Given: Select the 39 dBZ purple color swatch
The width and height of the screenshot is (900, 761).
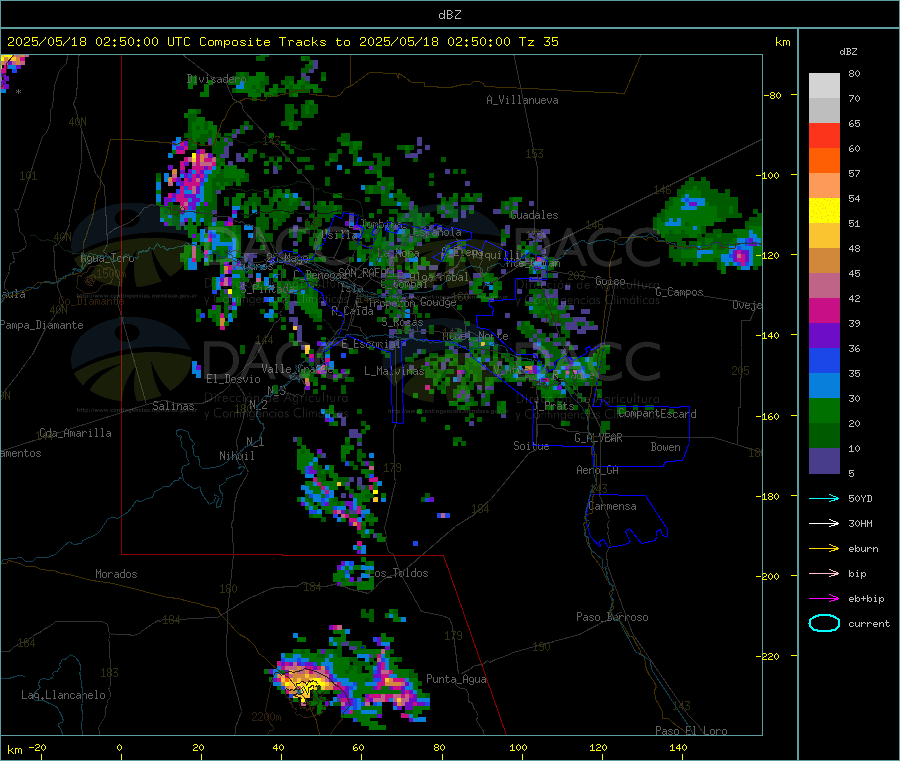Looking at the screenshot, I should click(824, 336).
